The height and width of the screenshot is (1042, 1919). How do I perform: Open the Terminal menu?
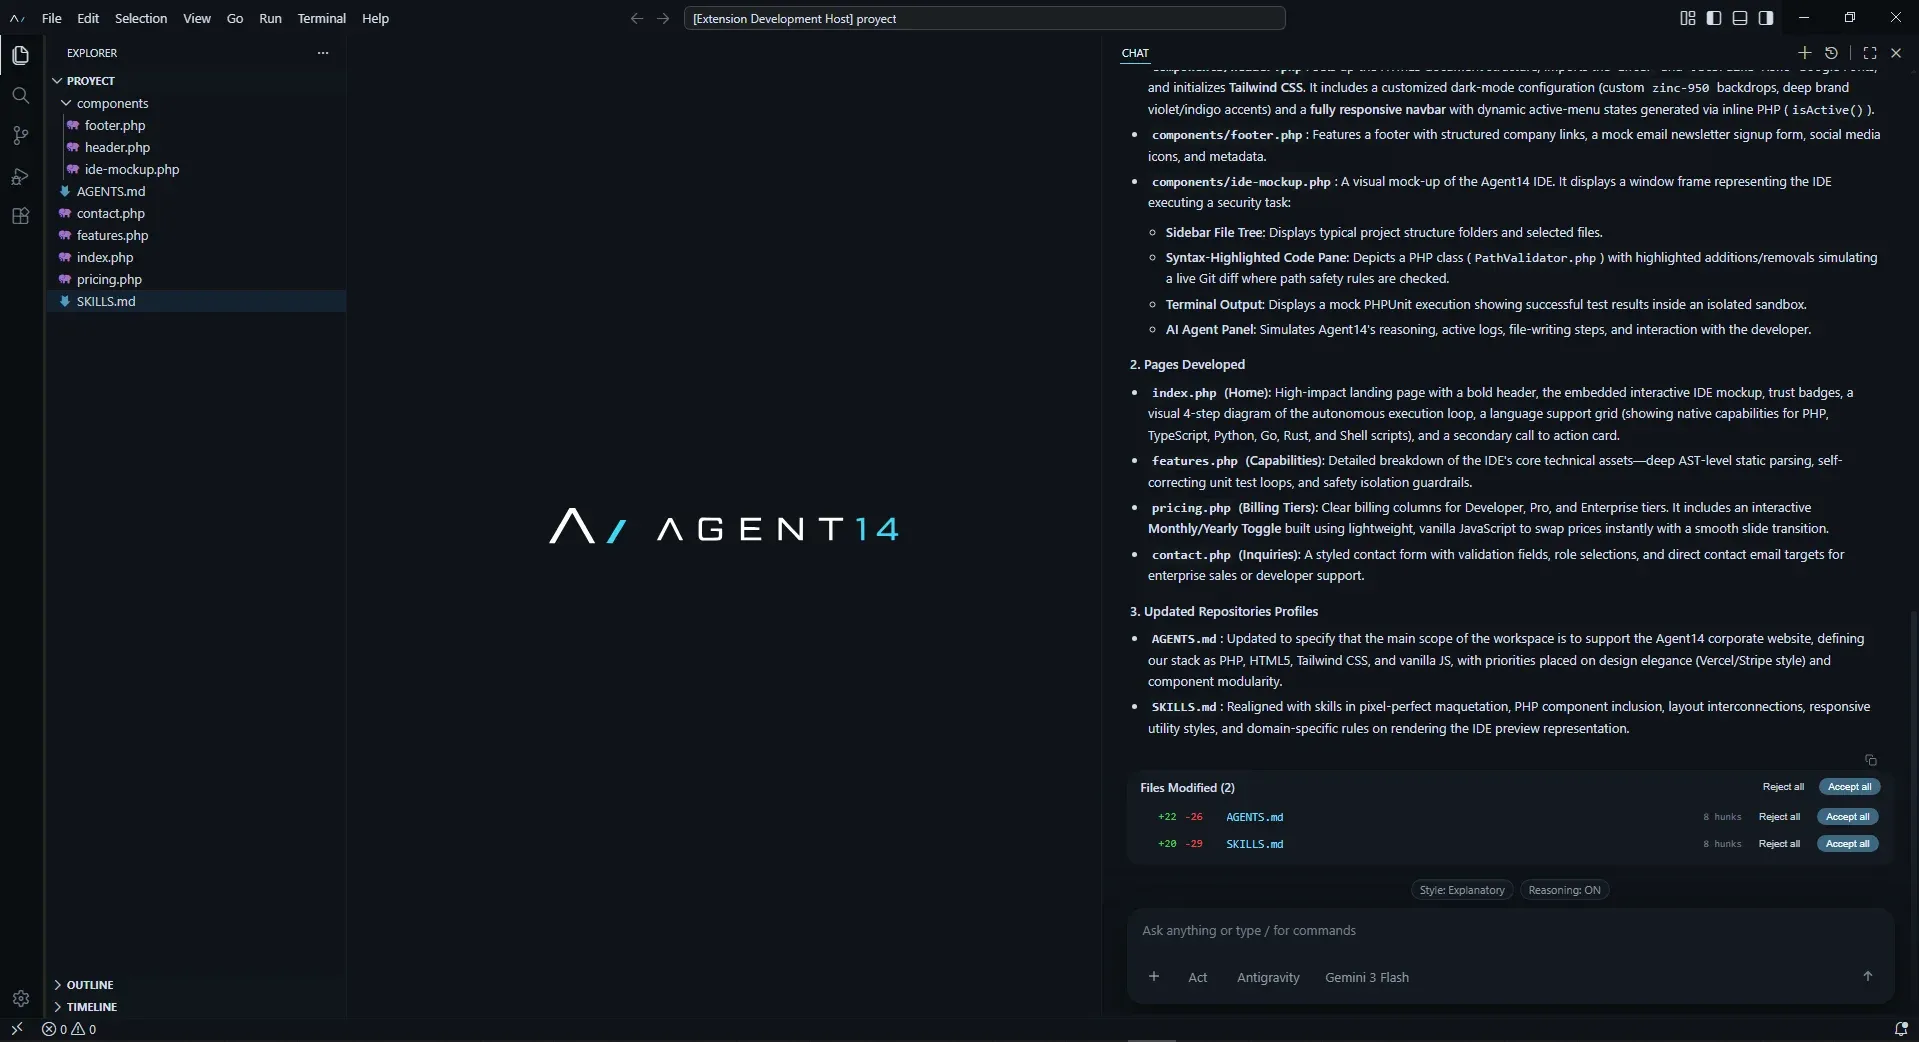(322, 18)
